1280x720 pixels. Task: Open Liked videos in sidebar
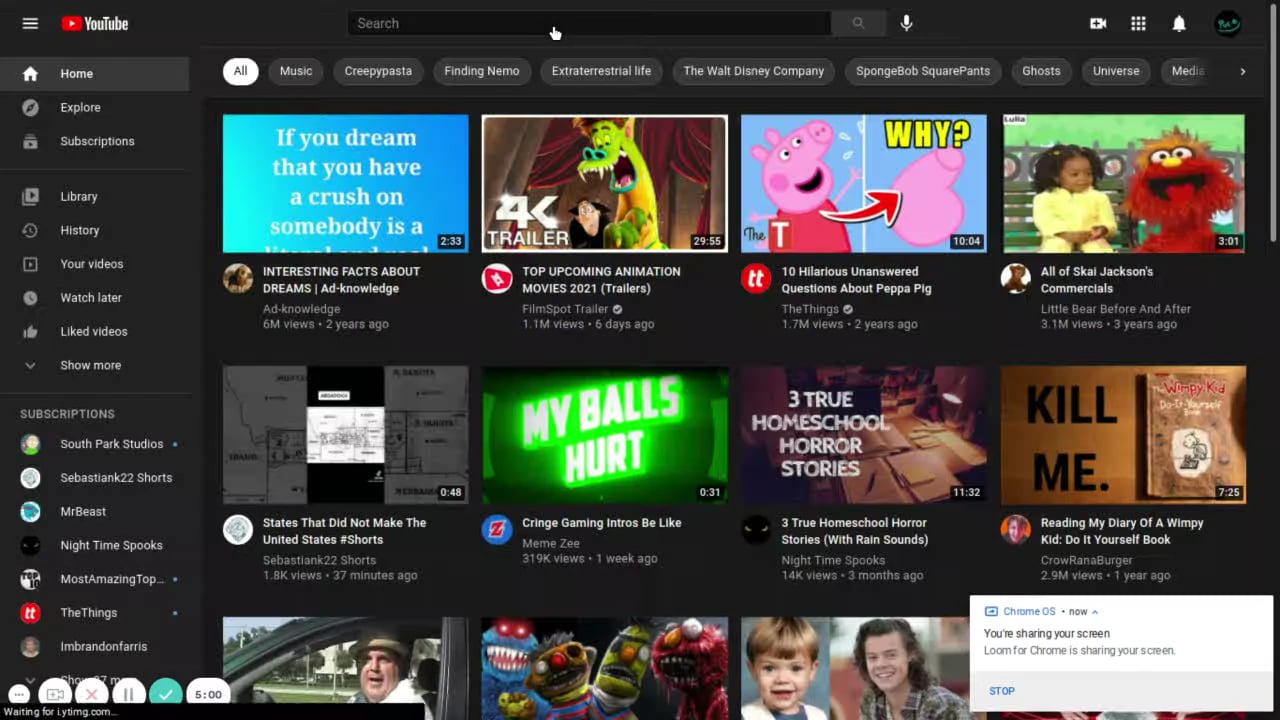pyautogui.click(x=94, y=331)
